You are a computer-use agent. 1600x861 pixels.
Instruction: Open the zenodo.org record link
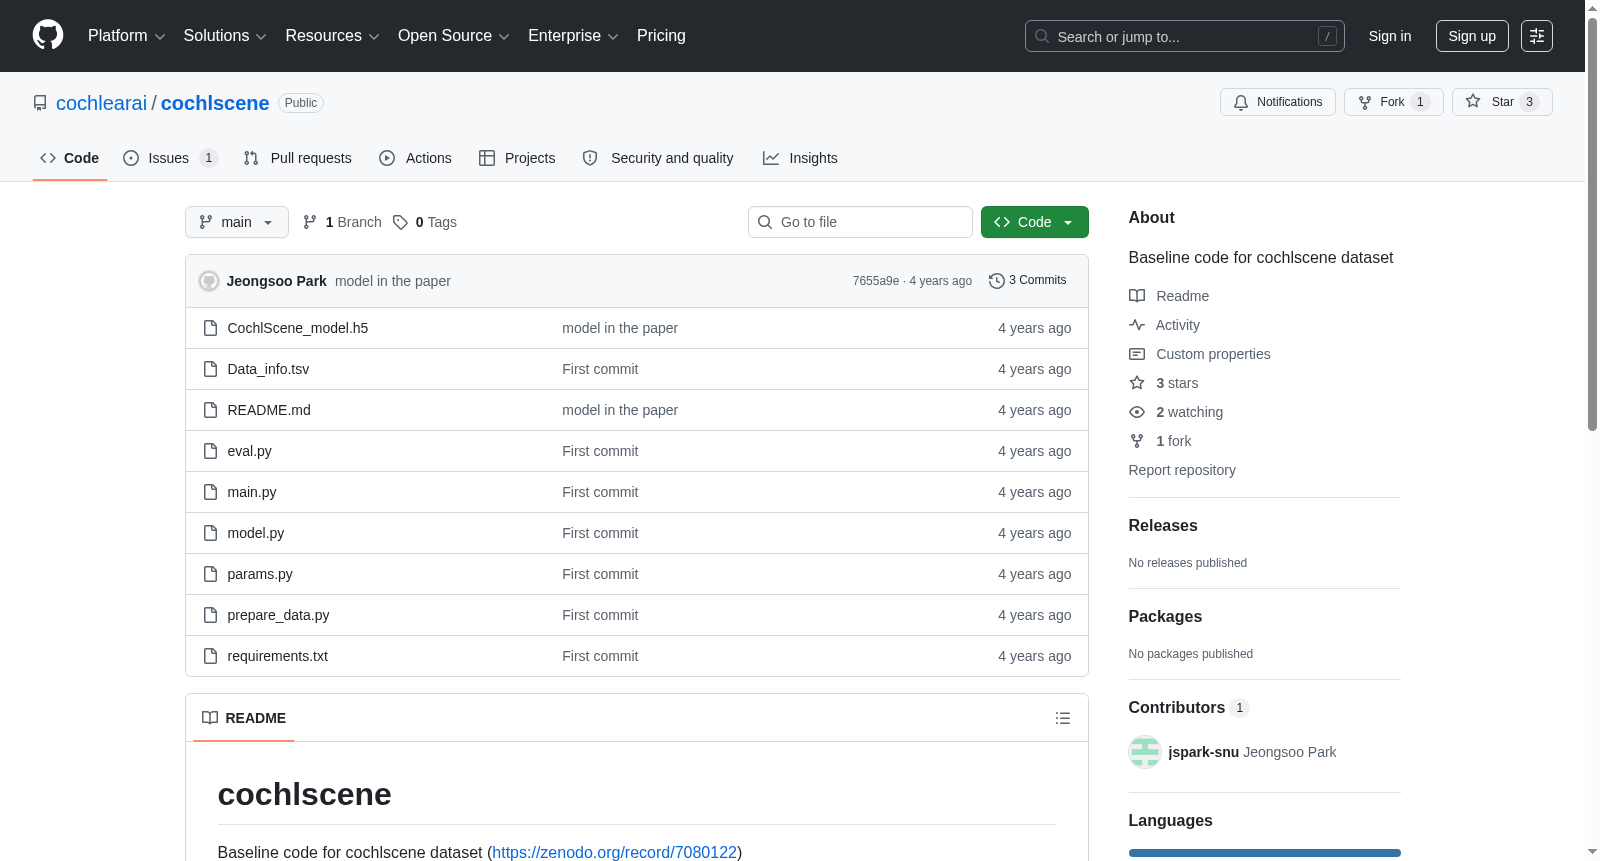(615, 852)
